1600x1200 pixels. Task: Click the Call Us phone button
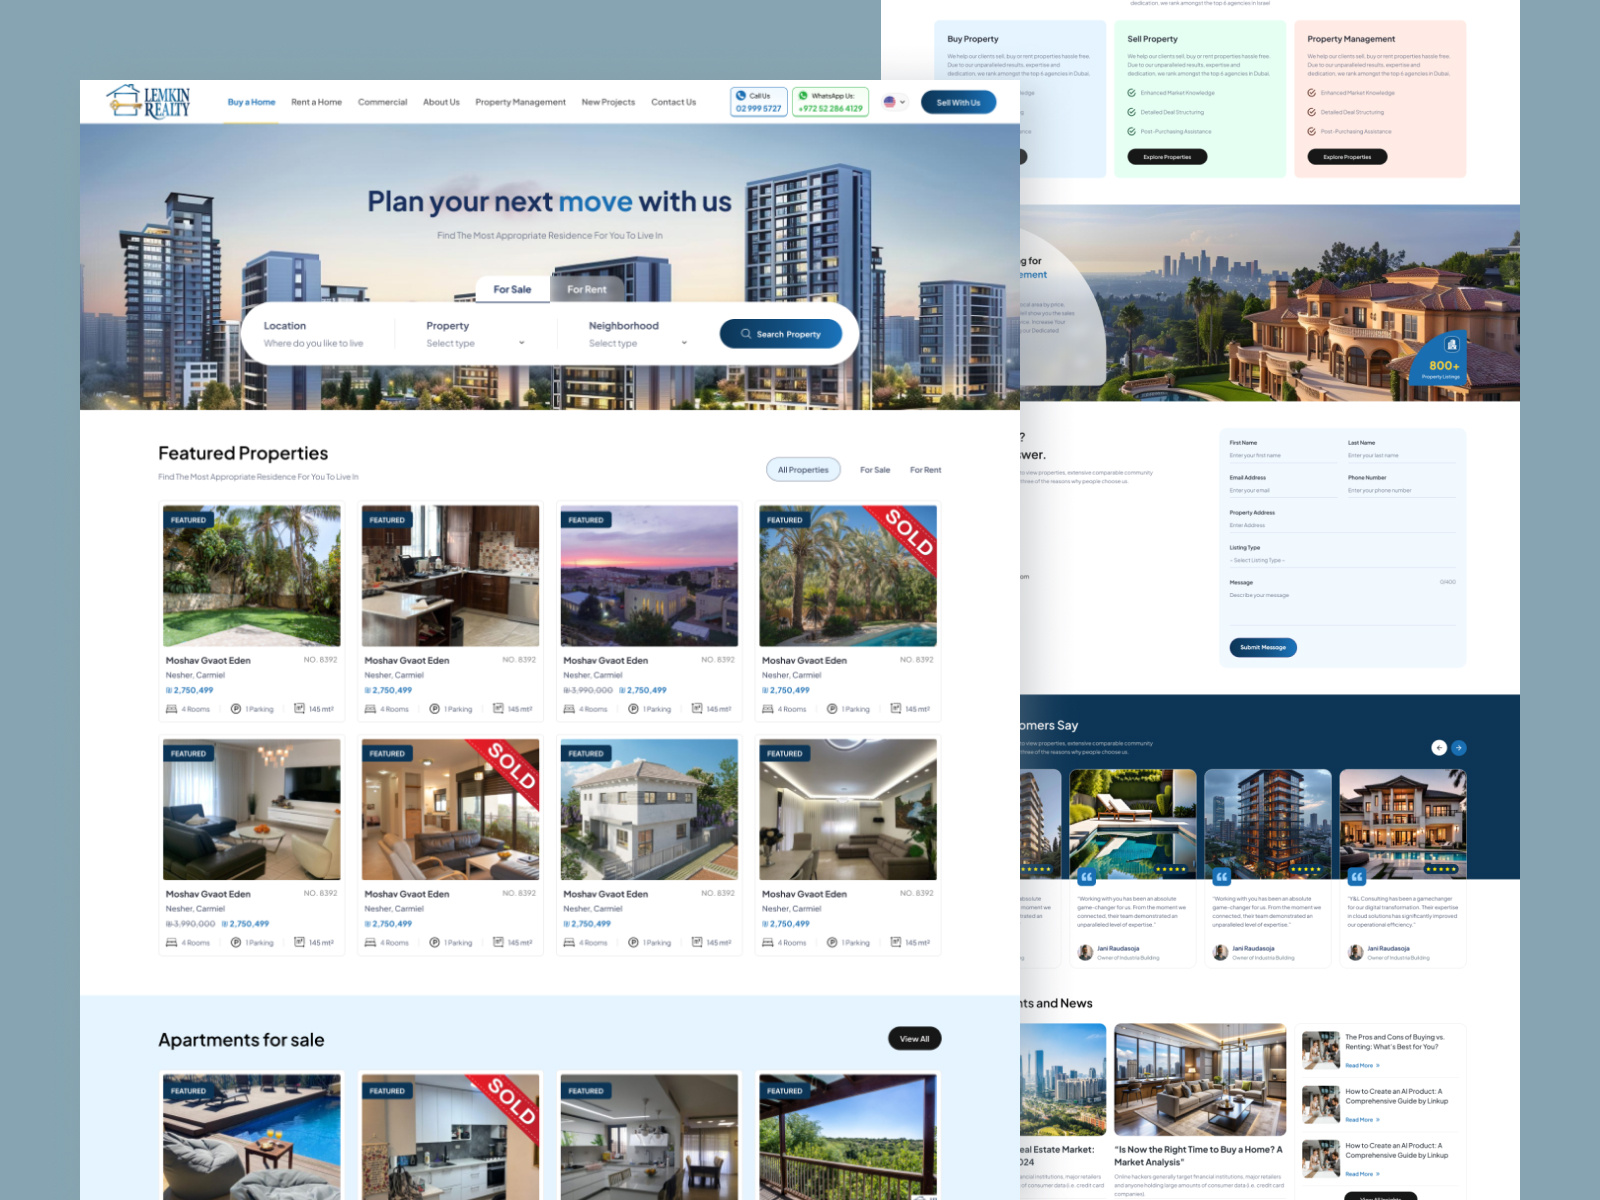point(759,102)
